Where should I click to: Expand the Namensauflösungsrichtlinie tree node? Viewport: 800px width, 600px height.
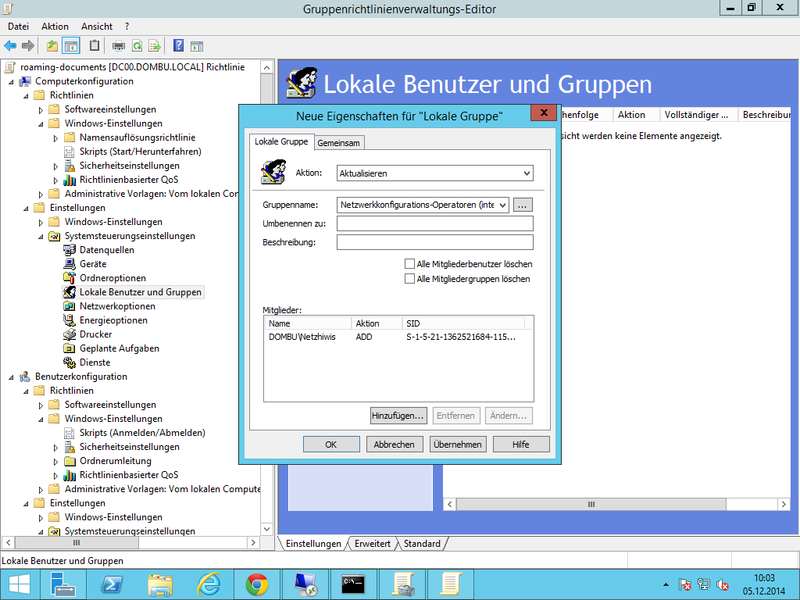point(56,138)
